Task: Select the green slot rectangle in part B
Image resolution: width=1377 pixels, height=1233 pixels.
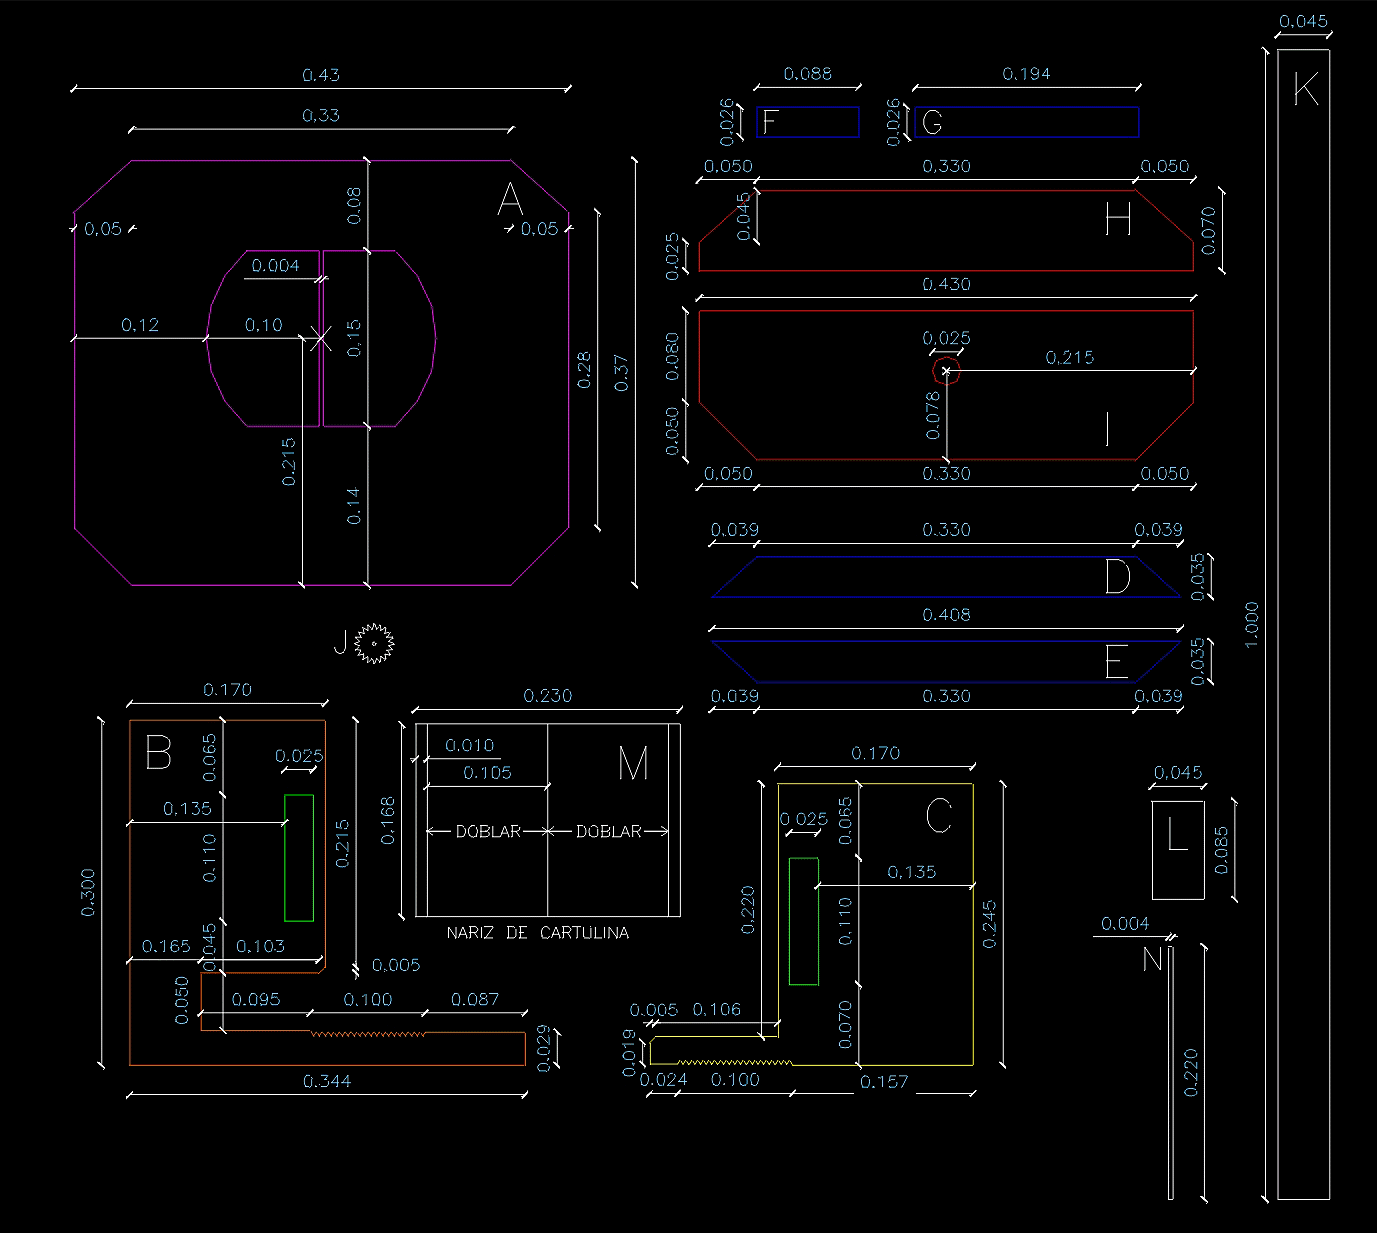Action: (299, 857)
